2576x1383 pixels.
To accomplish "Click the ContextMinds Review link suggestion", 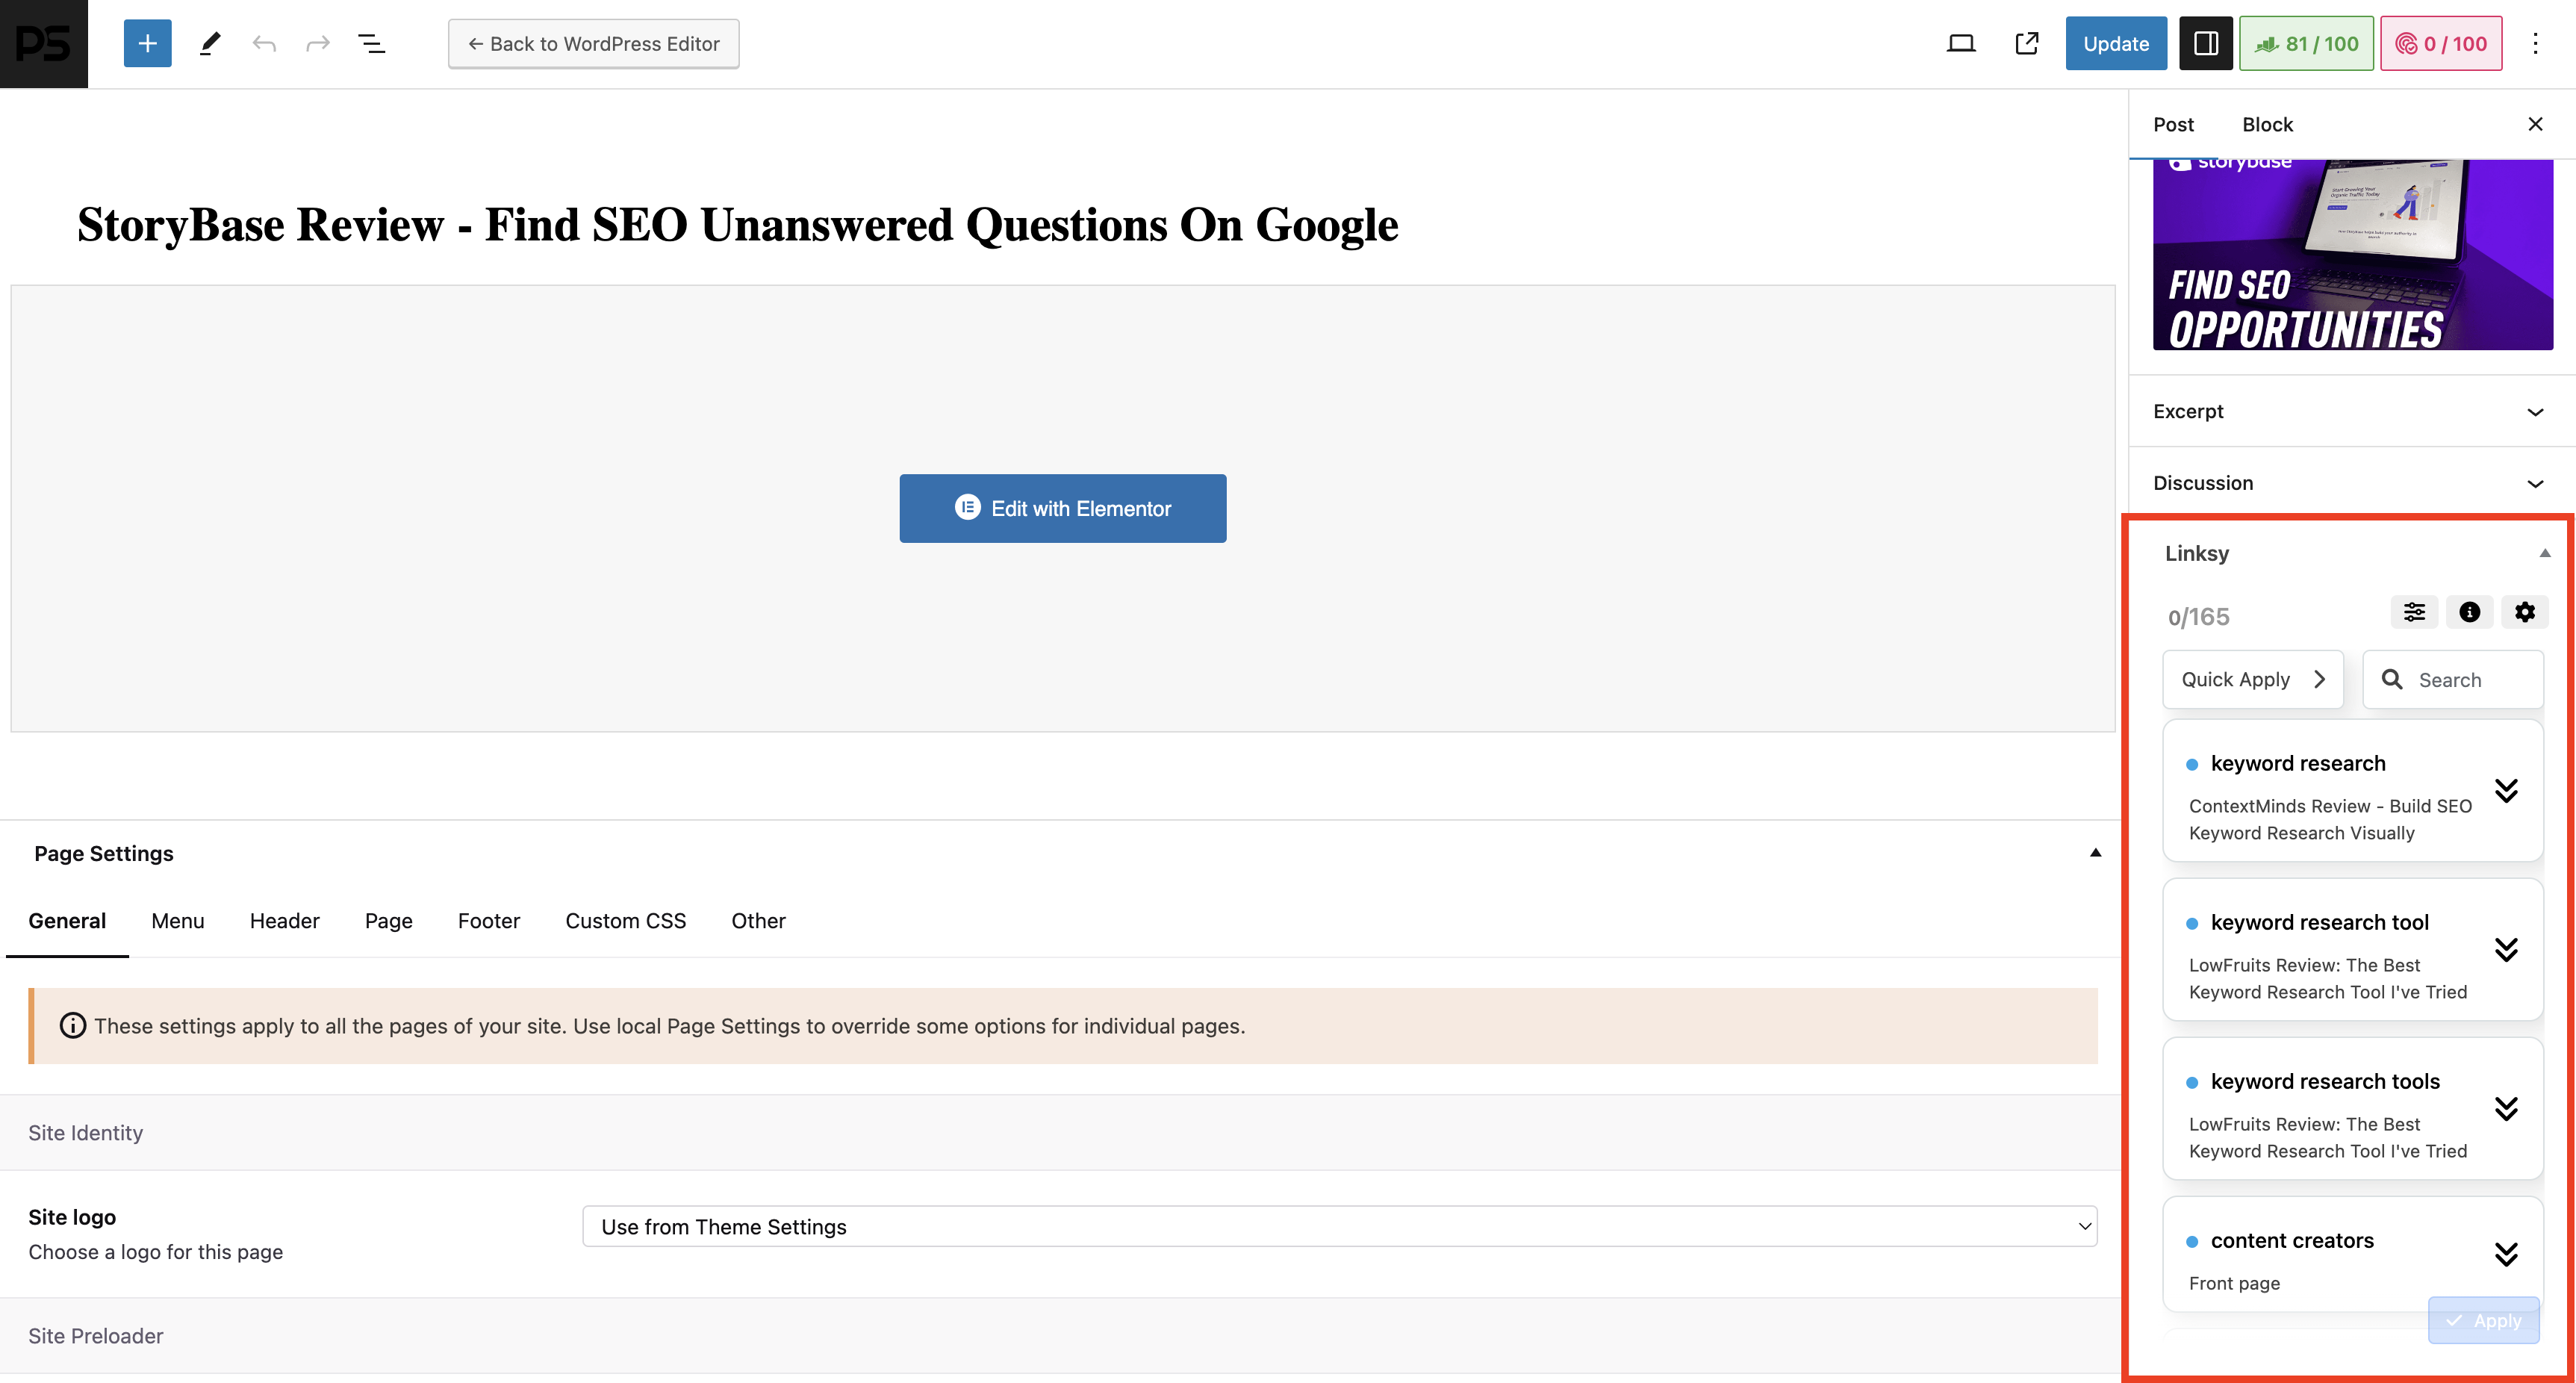I will 2330,819.
